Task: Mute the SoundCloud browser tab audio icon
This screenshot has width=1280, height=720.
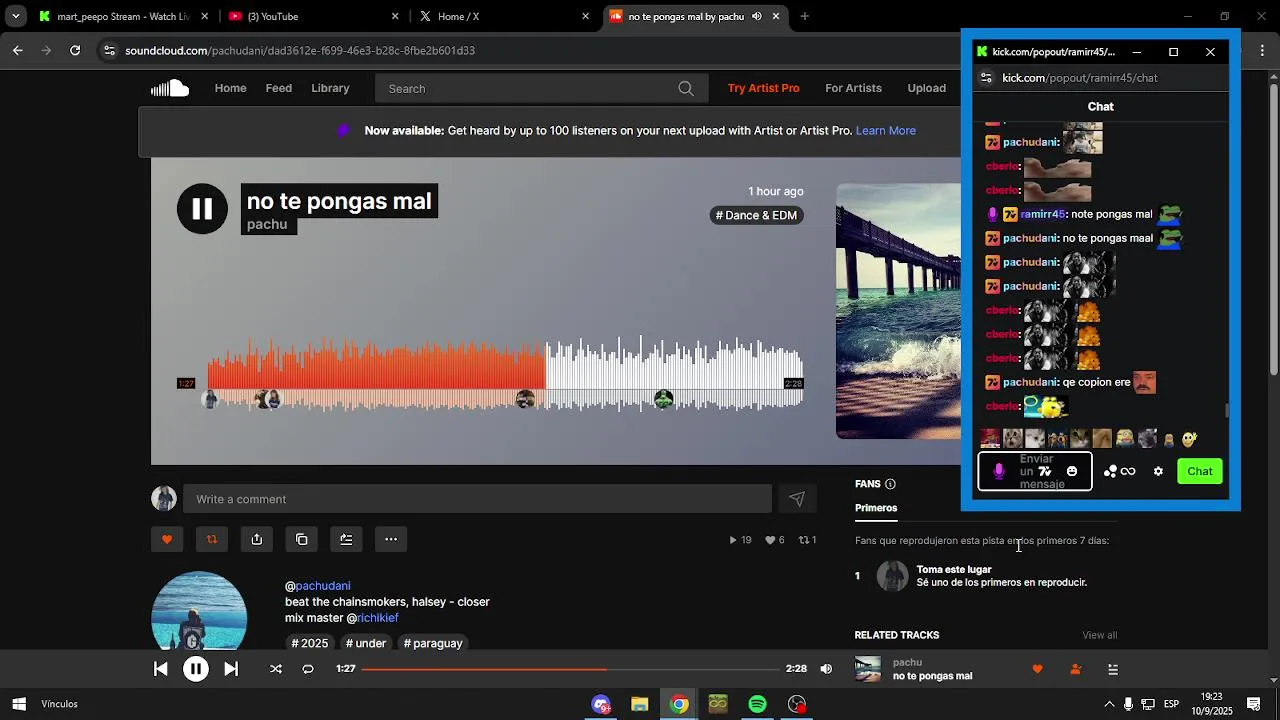Action: click(756, 16)
